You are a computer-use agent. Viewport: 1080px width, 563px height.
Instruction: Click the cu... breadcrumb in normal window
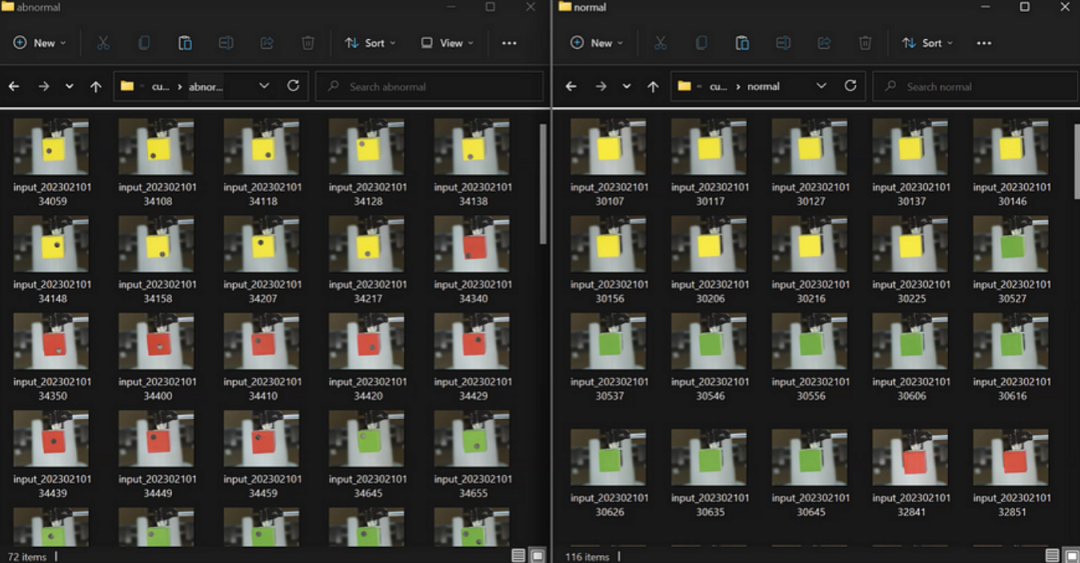click(718, 87)
